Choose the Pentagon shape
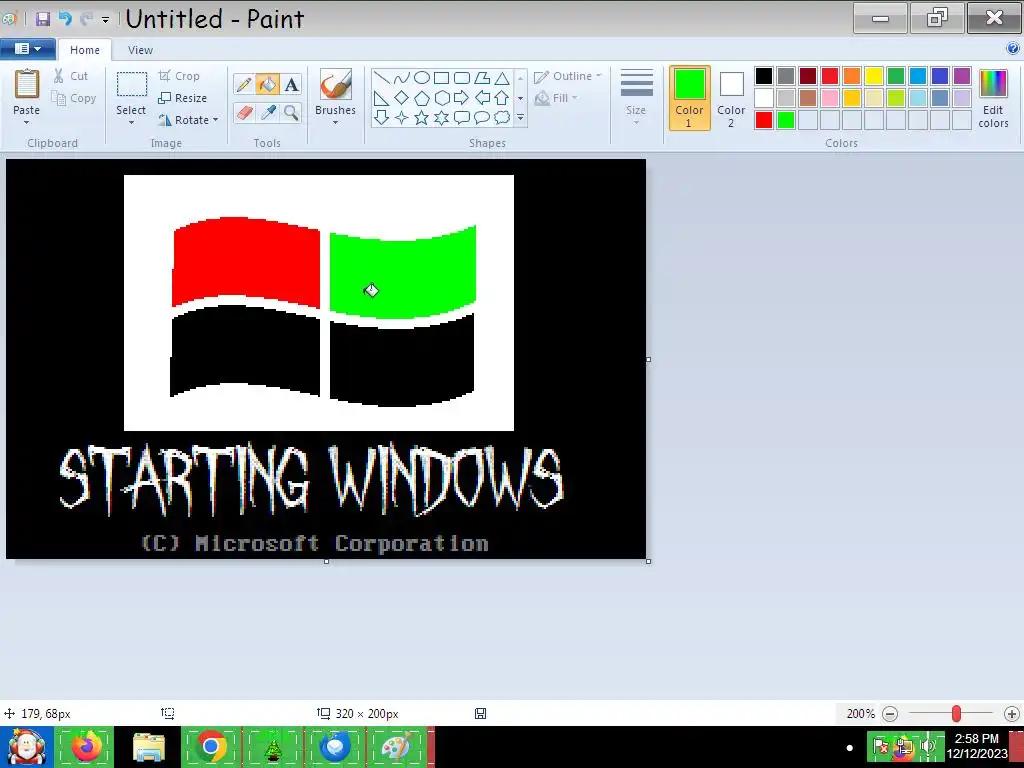 coord(422,98)
